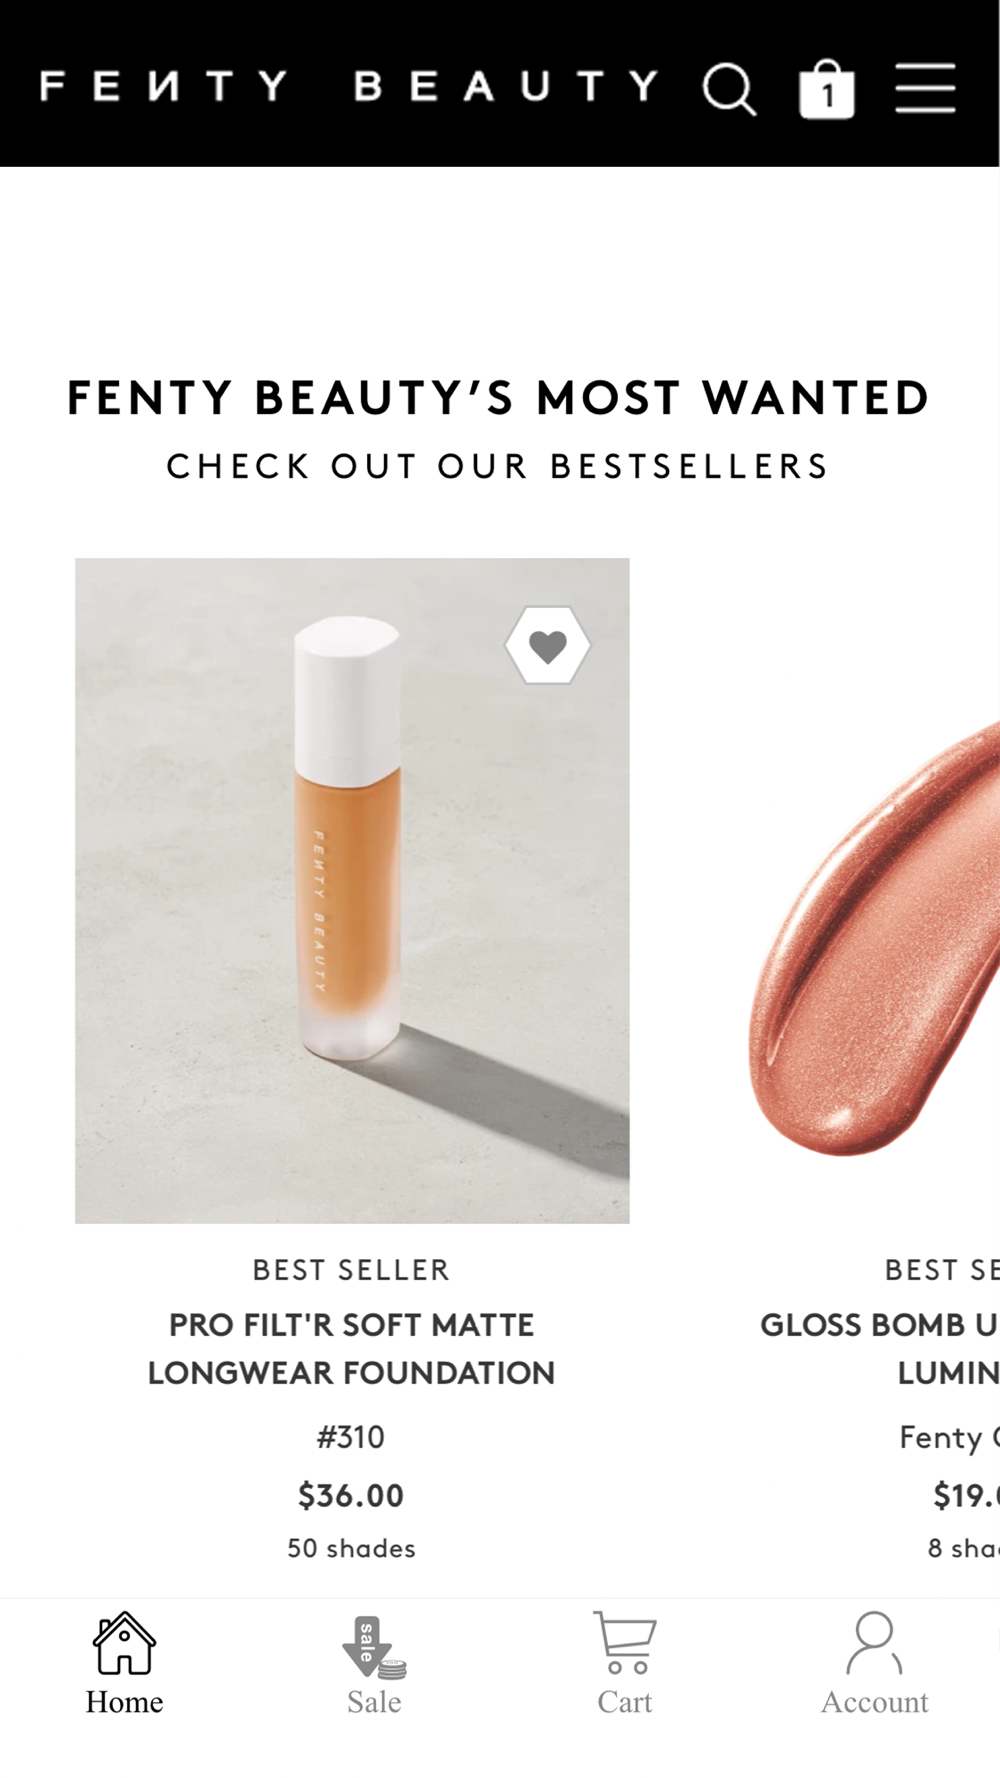Image resolution: width=1000 pixels, height=1778 pixels.
Task: Select the Cart tab label
Action: click(625, 1702)
